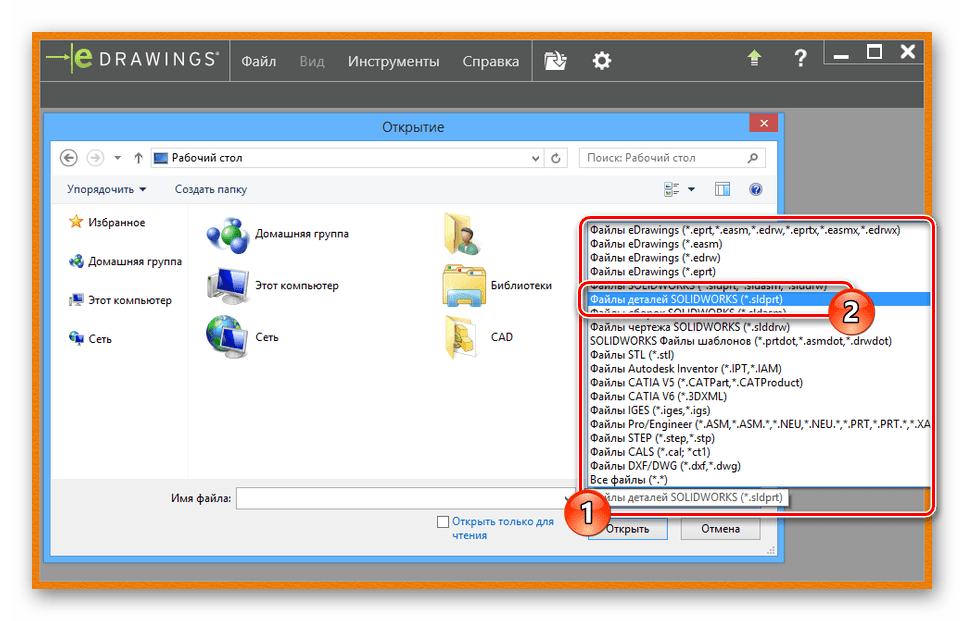Viewport: 964px width, 621px height.
Task: Select Сеть in the navigation pane
Action: (x=90, y=339)
